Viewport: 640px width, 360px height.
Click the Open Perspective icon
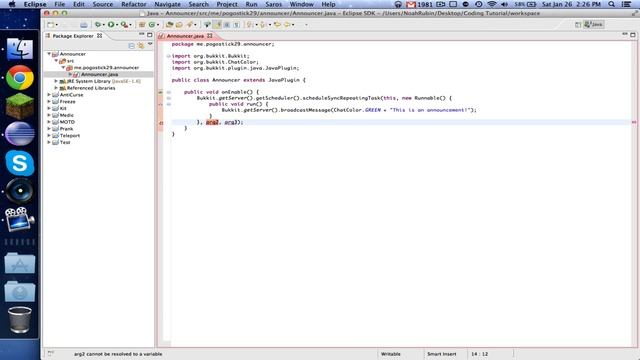(x=578, y=24)
